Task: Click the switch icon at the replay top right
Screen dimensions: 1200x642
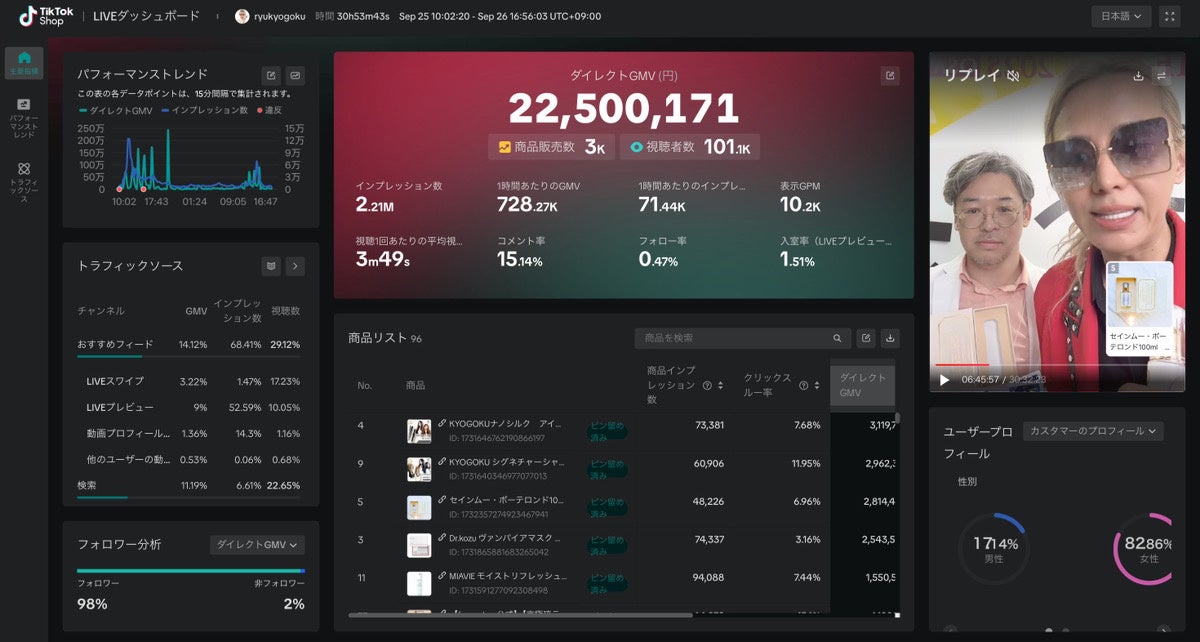Action: pyautogui.click(x=1162, y=75)
